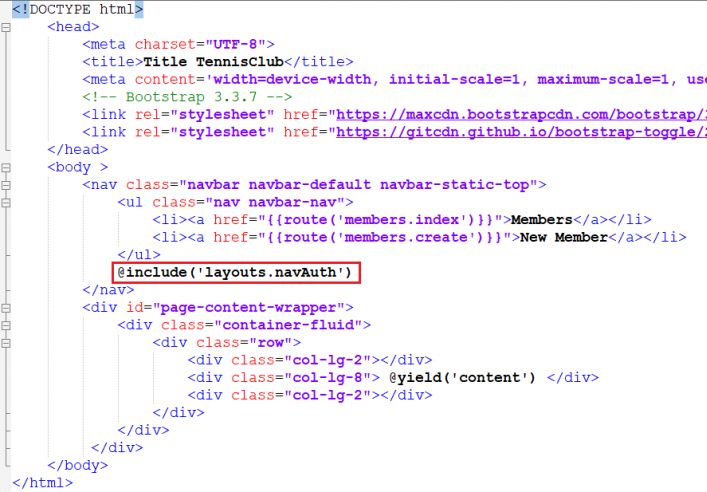Image resolution: width=707 pixels, height=492 pixels.
Task: Collapse the nav navbar fold marker
Action: 6,185
